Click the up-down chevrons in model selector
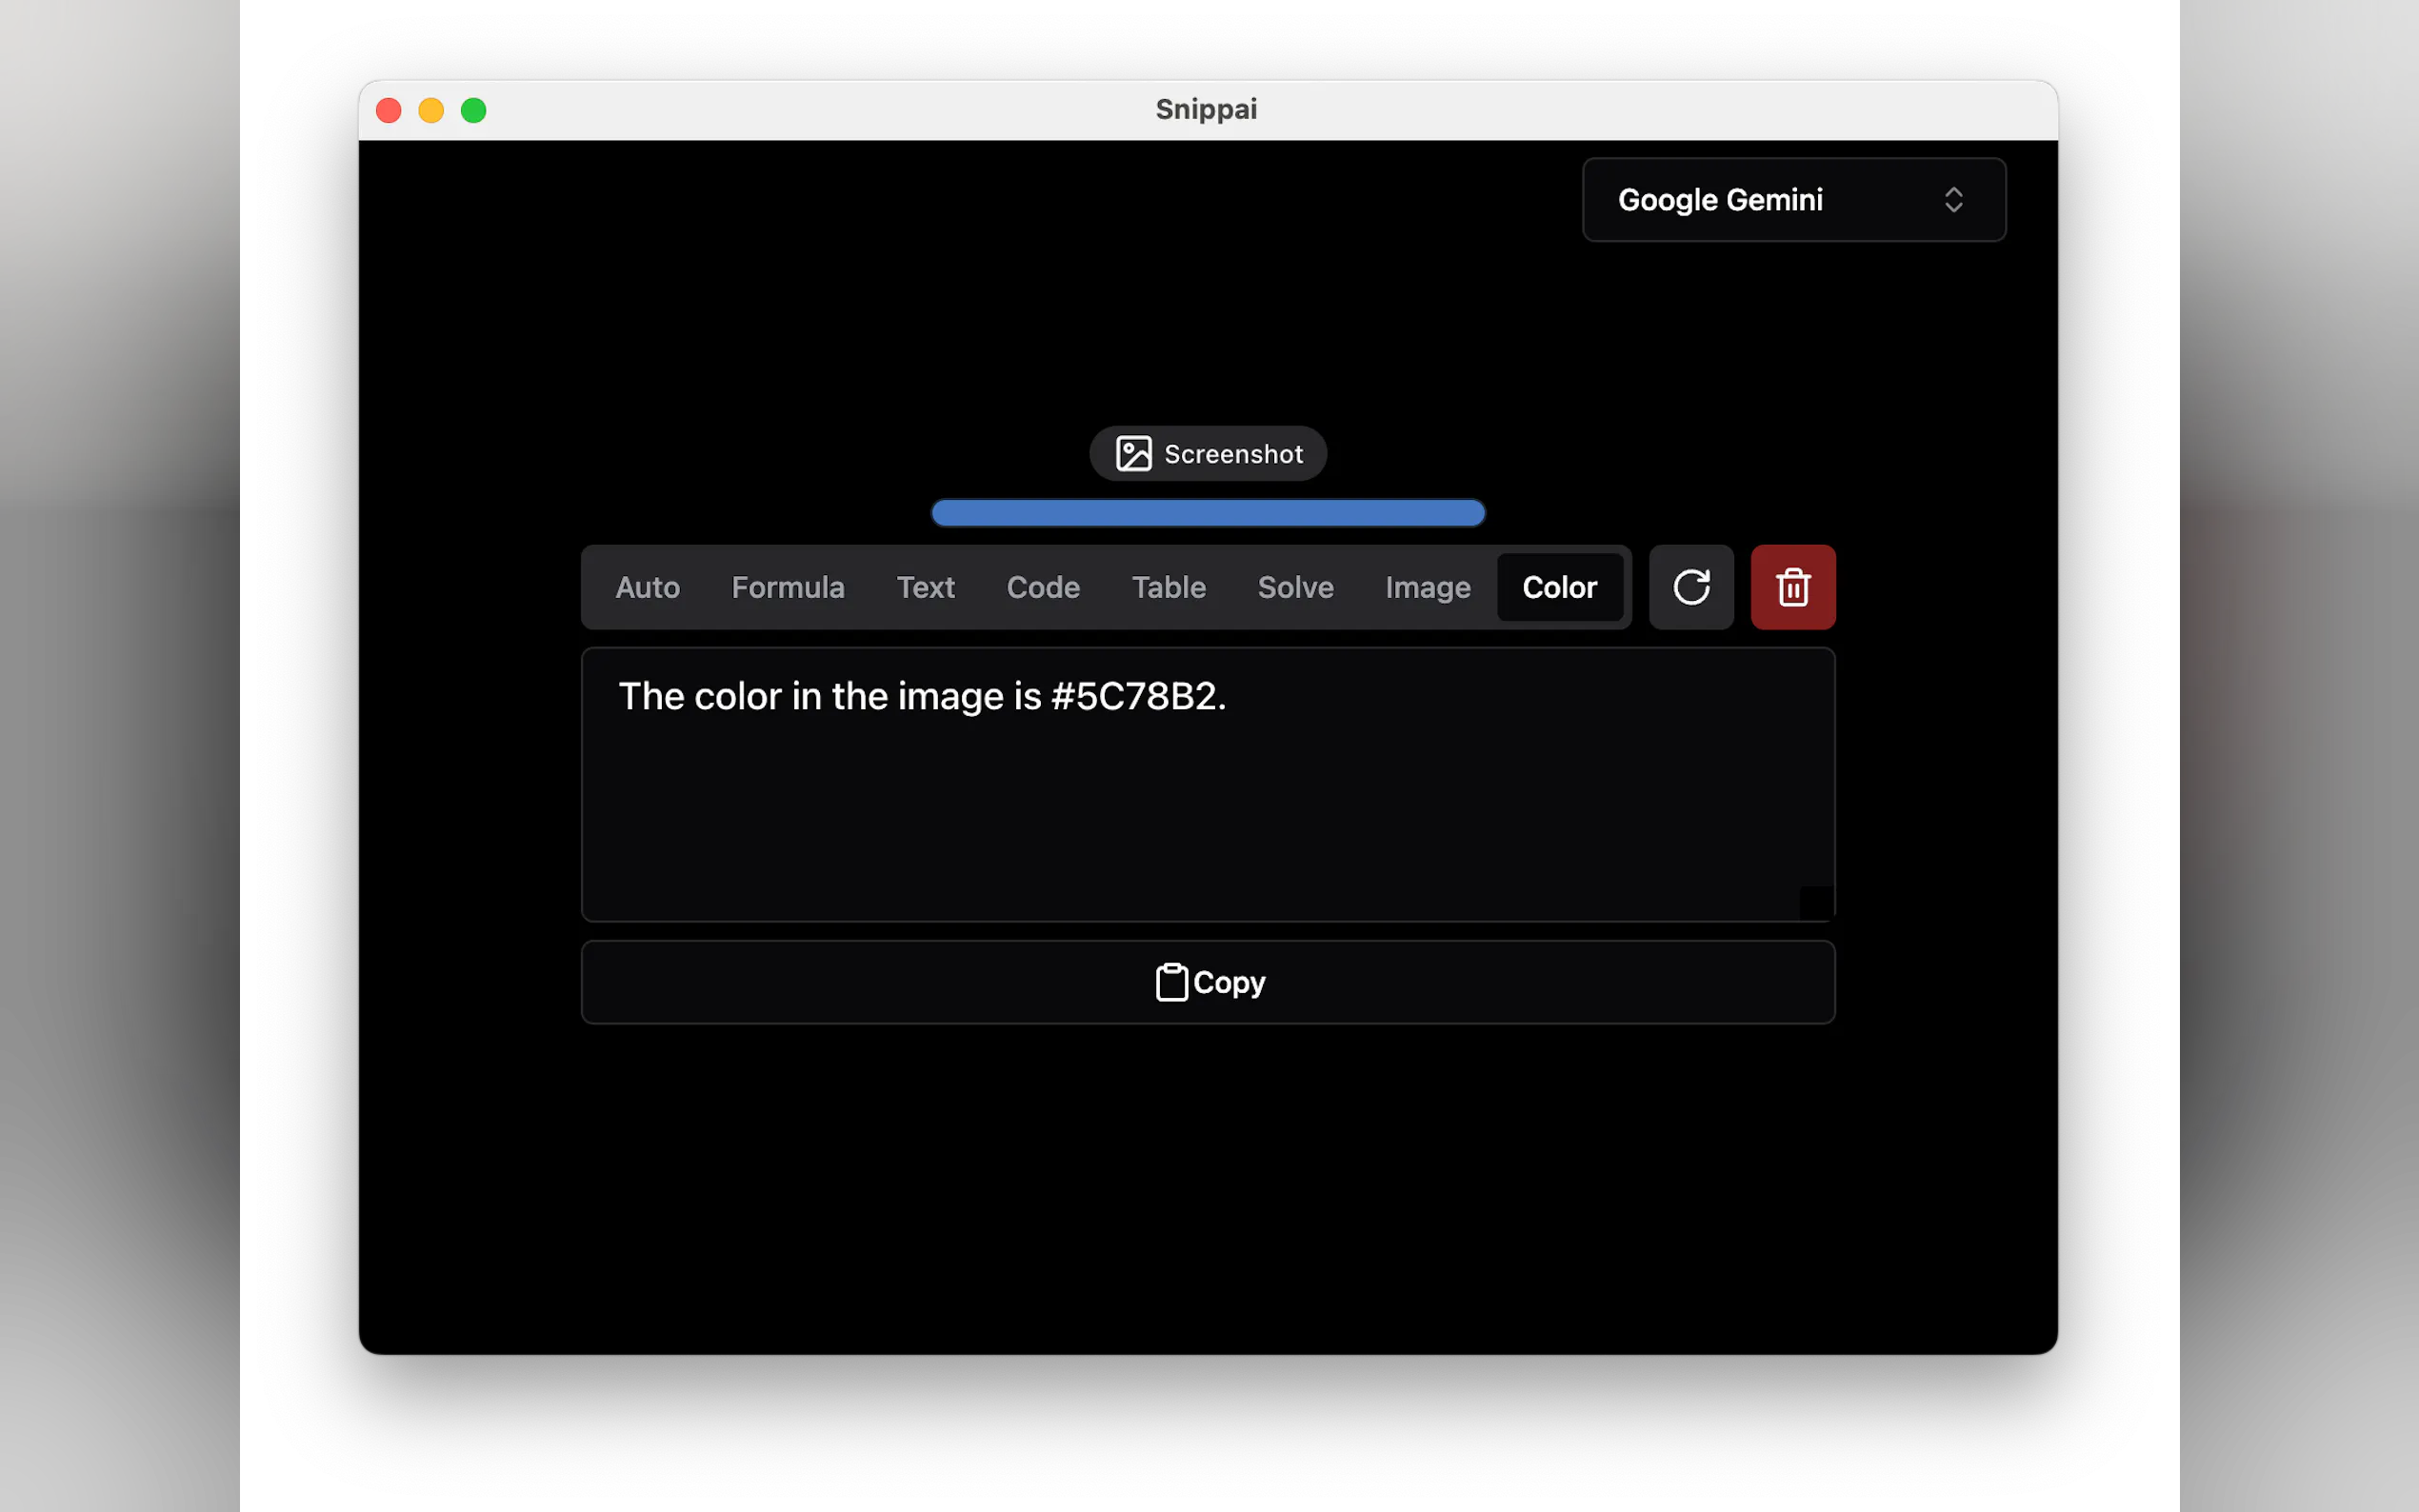Screen dimensions: 2419x1512 click(1953, 200)
